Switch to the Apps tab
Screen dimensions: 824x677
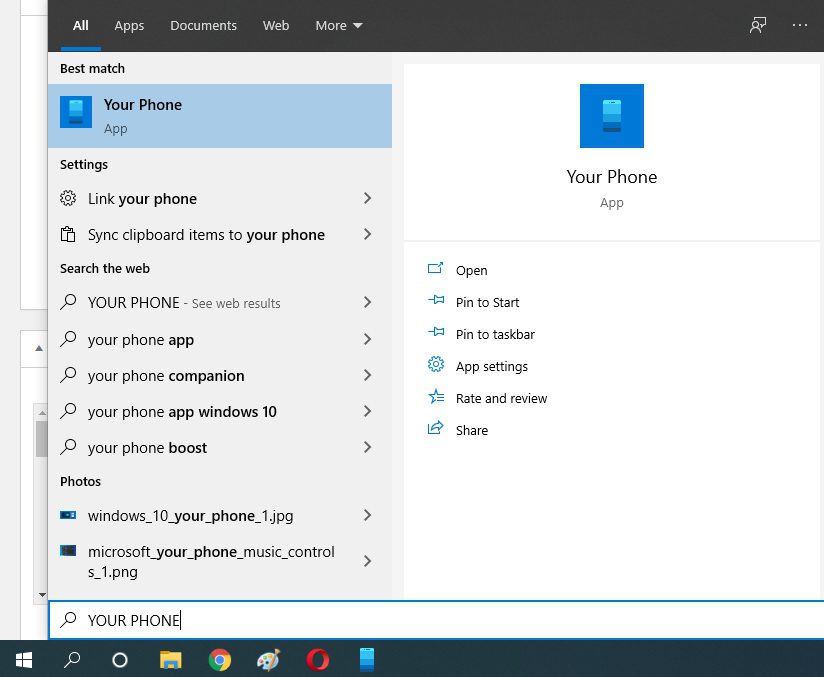[x=129, y=26]
